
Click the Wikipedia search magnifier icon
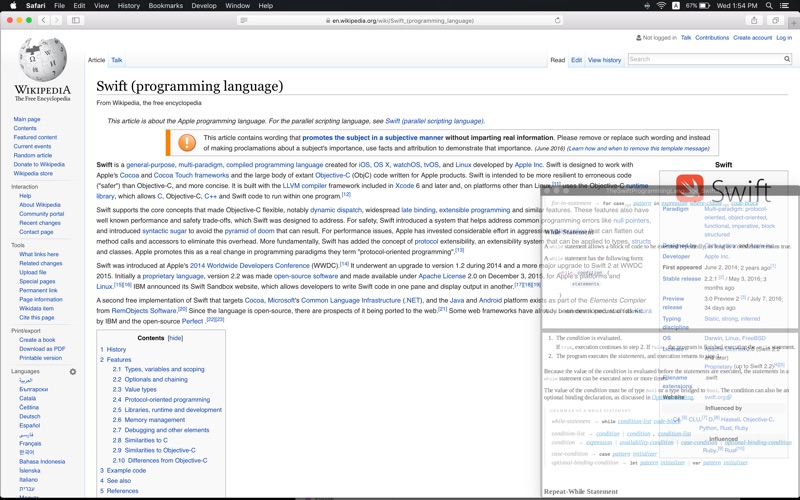tap(787, 59)
